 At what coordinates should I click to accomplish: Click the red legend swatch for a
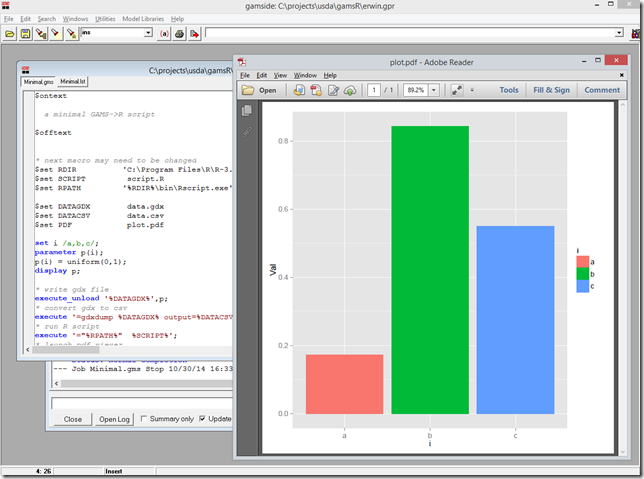[x=582, y=262]
